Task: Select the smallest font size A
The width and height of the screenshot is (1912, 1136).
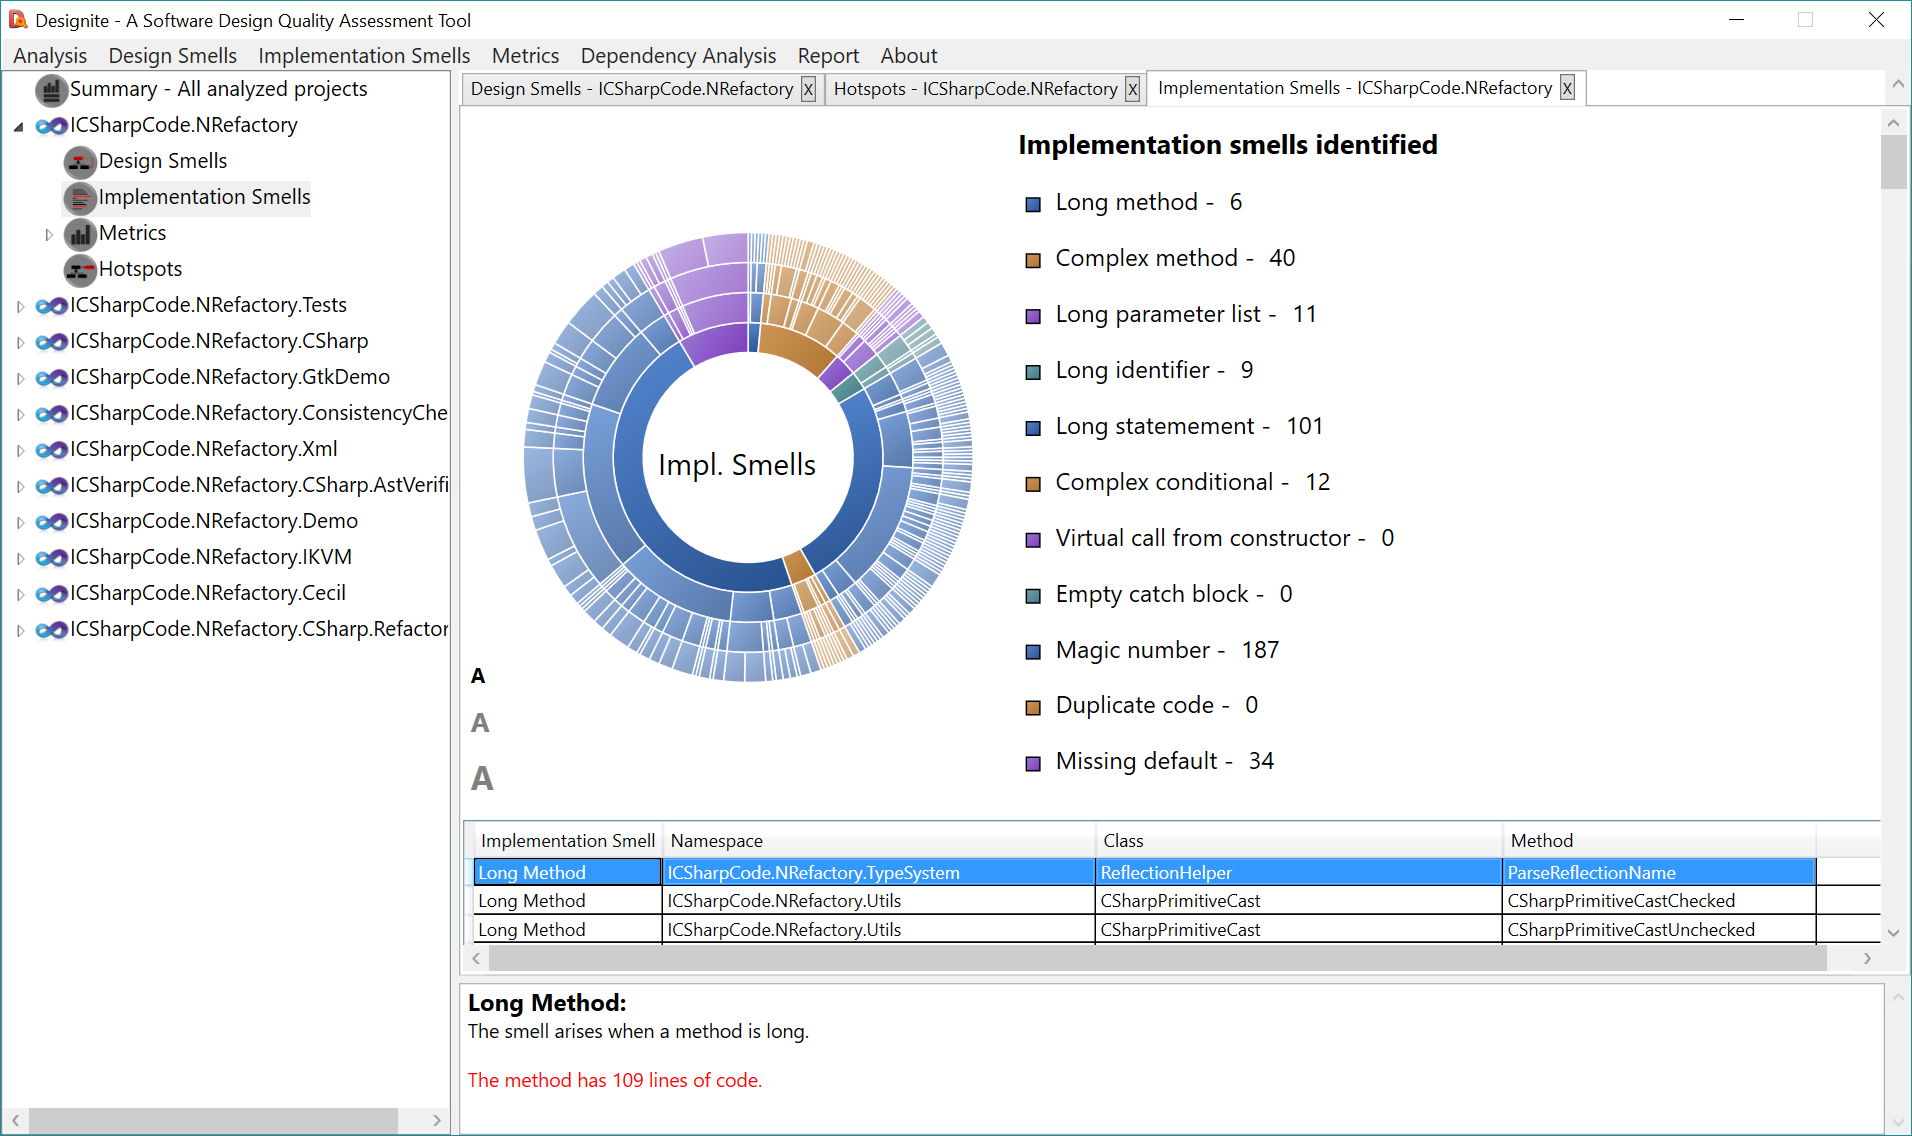Action: pos(478,677)
